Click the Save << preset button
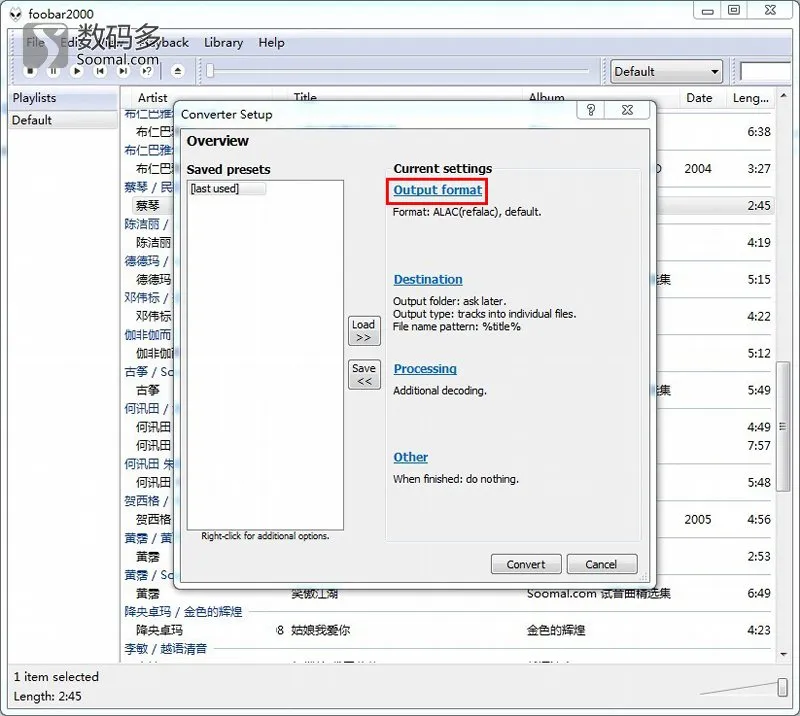Image resolution: width=800 pixels, height=716 pixels. coord(364,375)
